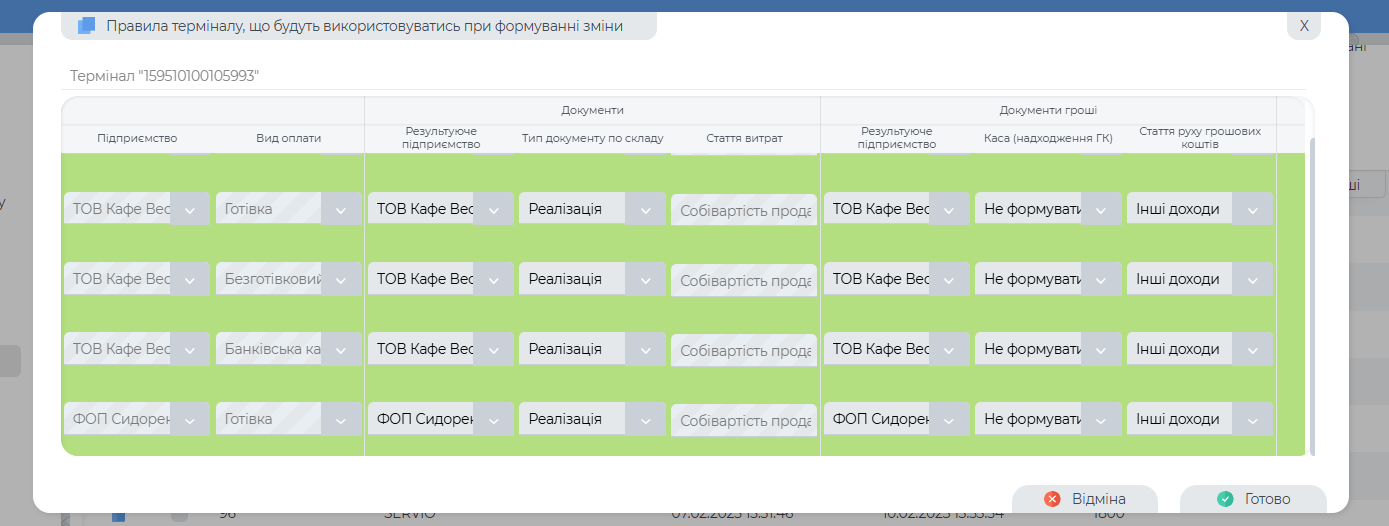
Task: Expand first row Каса Не формувати dropdown
Action: tap(1101, 210)
